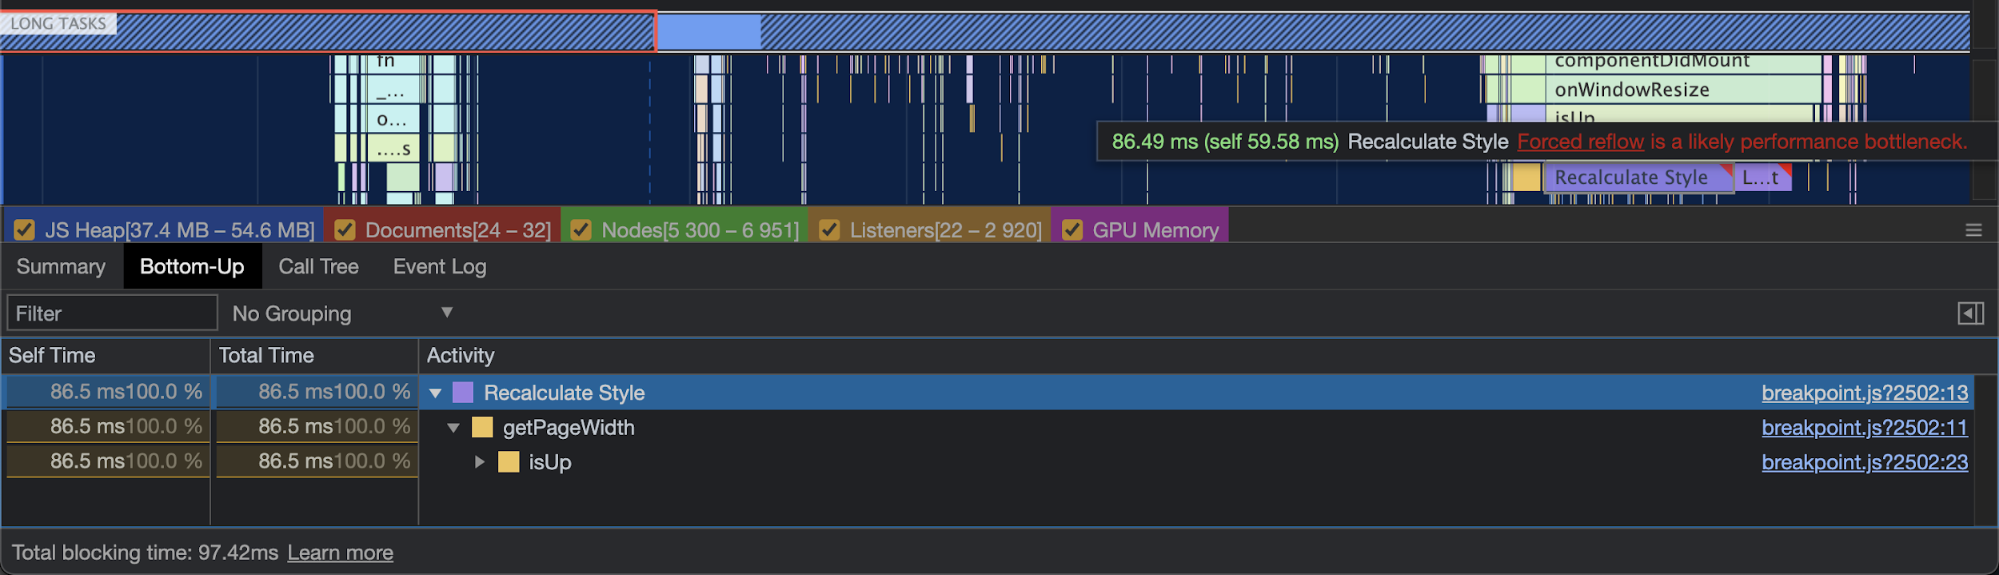Image resolution: width=1999 pixels, height=575 pixels.
Task: Click the Forced reflow link in tooltip
Action: pos(1580,142)
